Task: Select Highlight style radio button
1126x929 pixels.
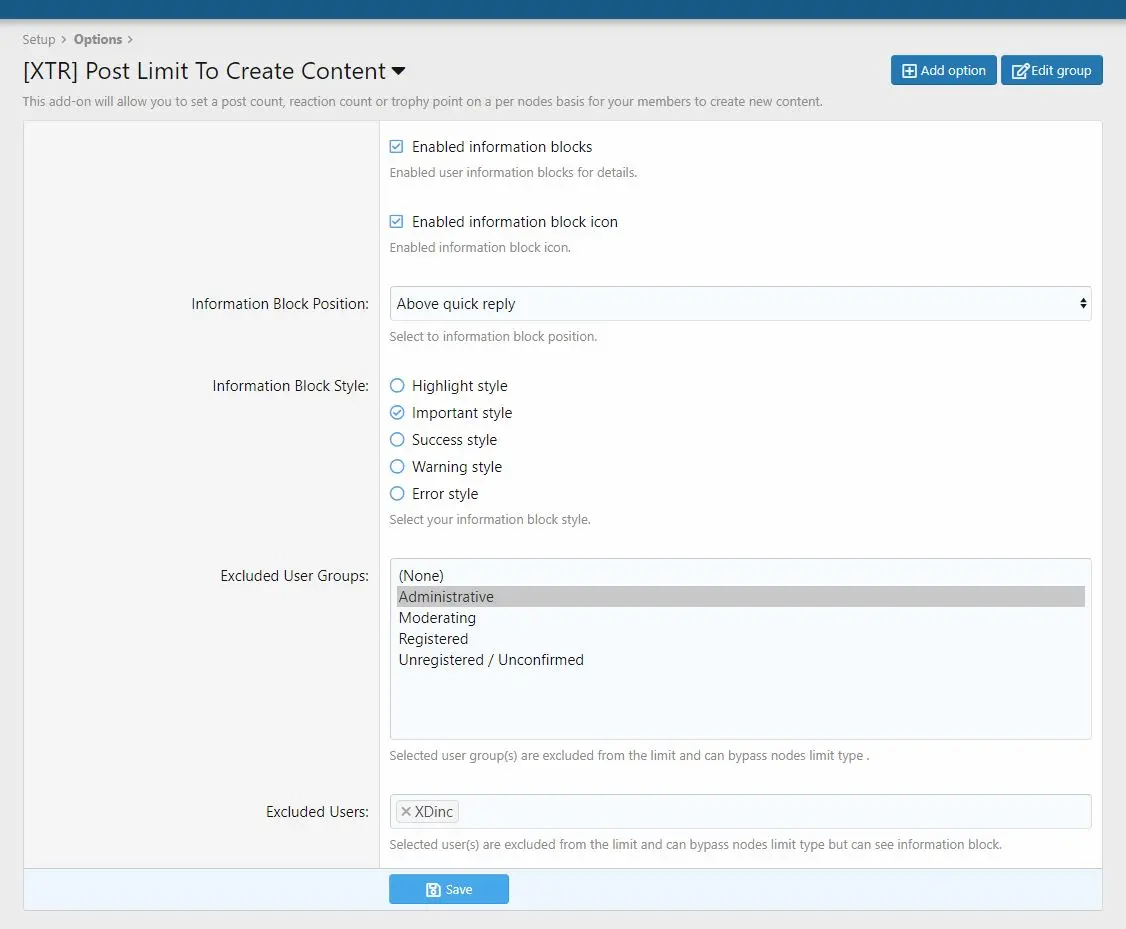Action: pyautogui.click(x=397, y=386)
